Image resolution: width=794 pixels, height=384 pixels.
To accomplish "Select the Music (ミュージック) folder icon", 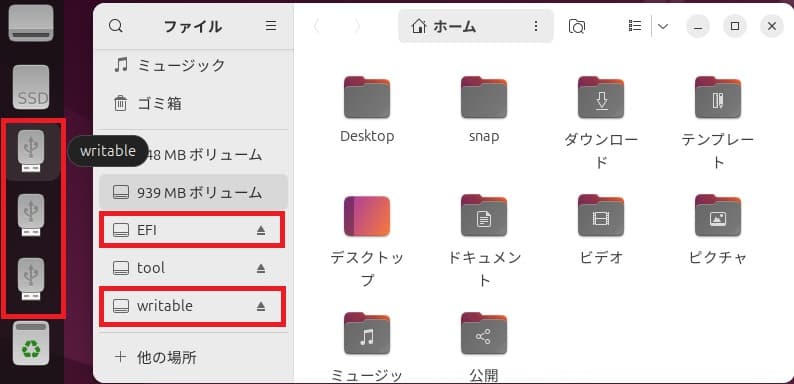I will (x=367, y=333).
